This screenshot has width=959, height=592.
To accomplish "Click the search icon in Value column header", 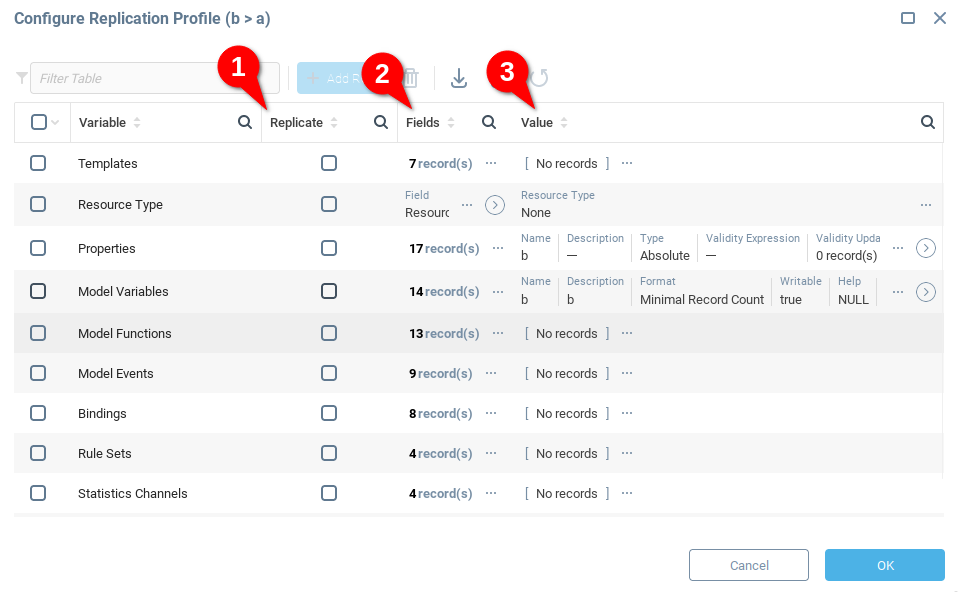I will click(927, 122).
